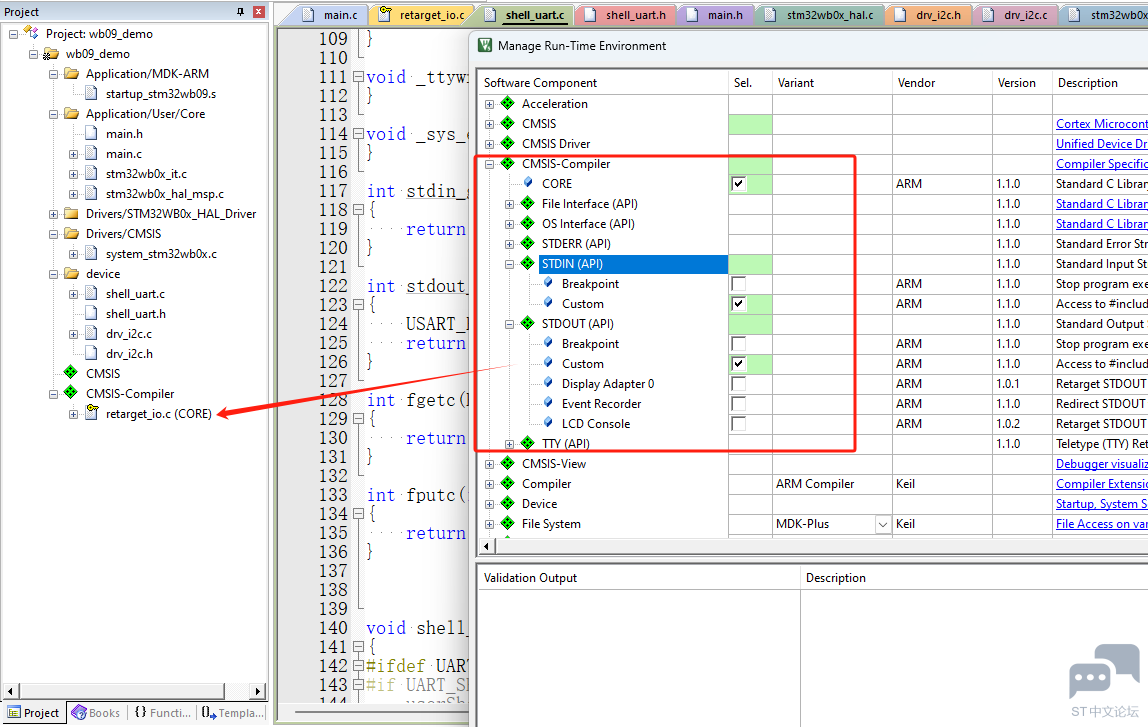Click the CMSIS-Compiler component icon in Project tree

tap(71, 393)
